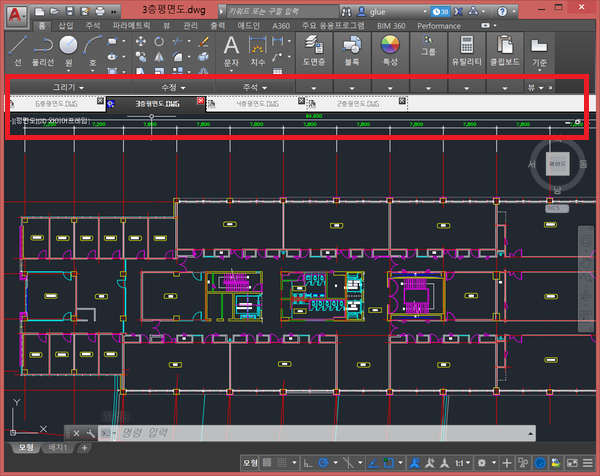Click the Dimension (치수) tool icon
This screenshot has width=600, height=476.
click(x=259, y=46)
